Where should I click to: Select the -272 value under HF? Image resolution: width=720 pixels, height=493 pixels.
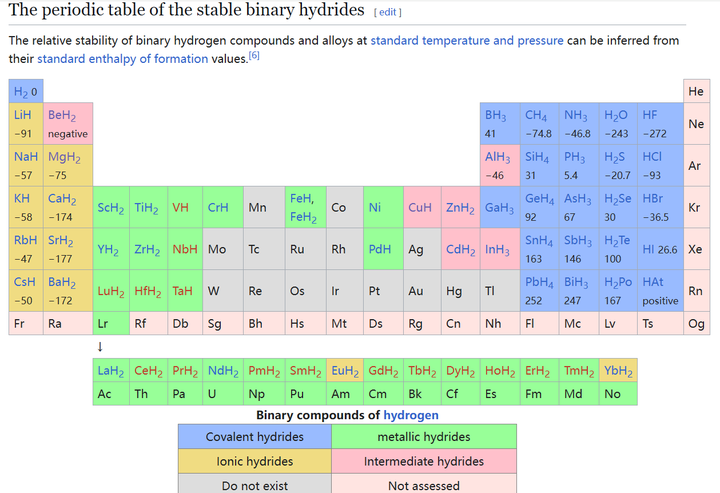coord(654,134)
